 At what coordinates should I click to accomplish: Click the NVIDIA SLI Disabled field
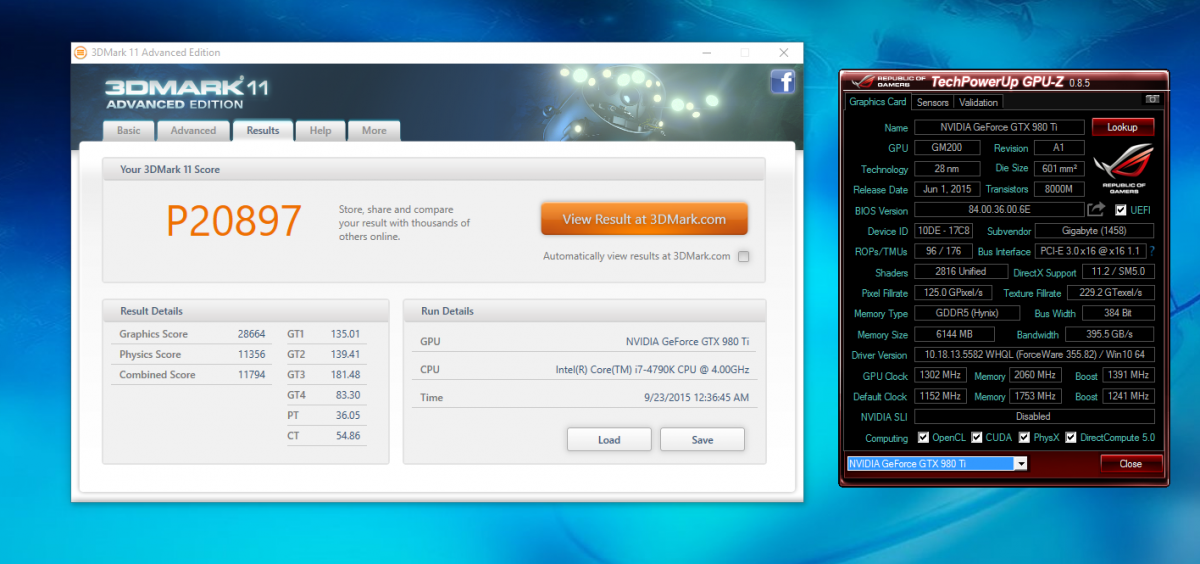[x=1034, y=416]
